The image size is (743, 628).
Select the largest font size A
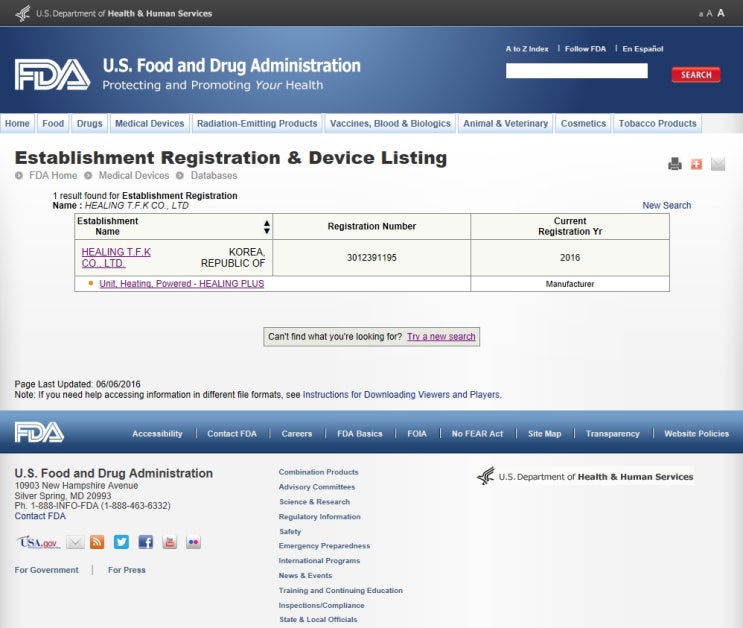click(x=721, y=13)
